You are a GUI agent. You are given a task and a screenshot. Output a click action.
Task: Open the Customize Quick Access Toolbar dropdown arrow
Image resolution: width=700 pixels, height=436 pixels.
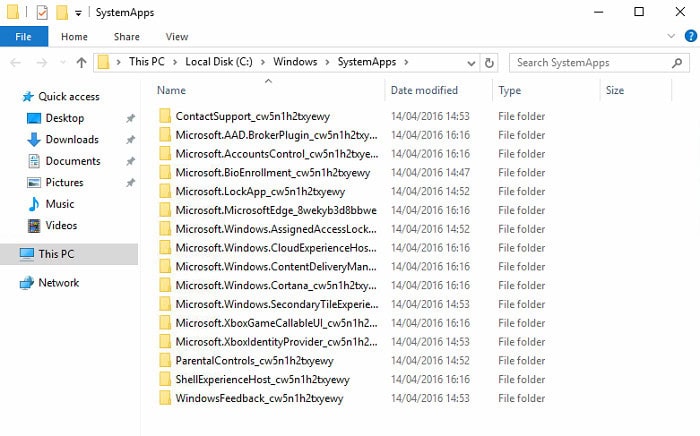click(78, 13)
